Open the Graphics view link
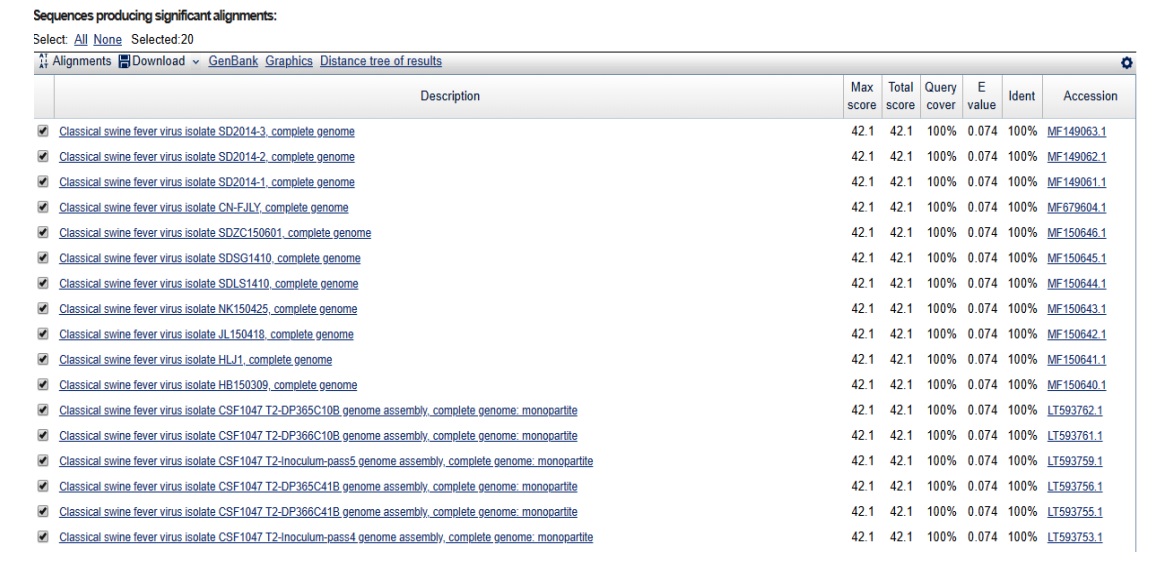The height and width of the screenshot is (565, 1172). point(289,61)
